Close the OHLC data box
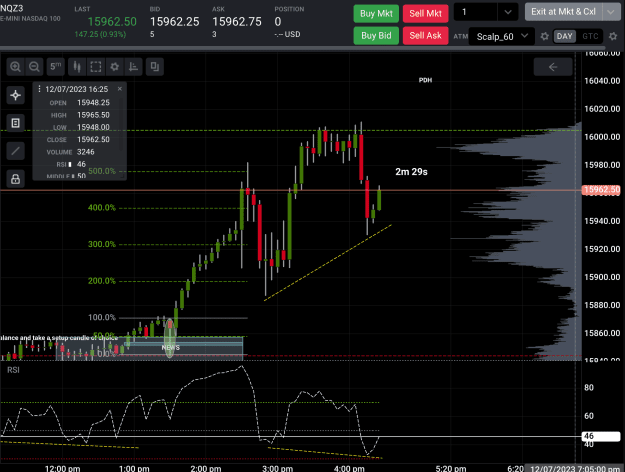This screenshot has width=625, height=472. 120,89
